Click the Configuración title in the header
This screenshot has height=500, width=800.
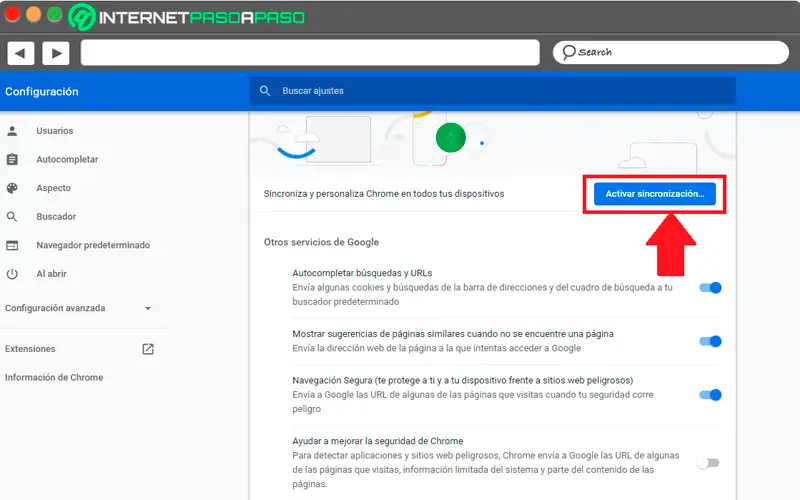tap(42, 92)
